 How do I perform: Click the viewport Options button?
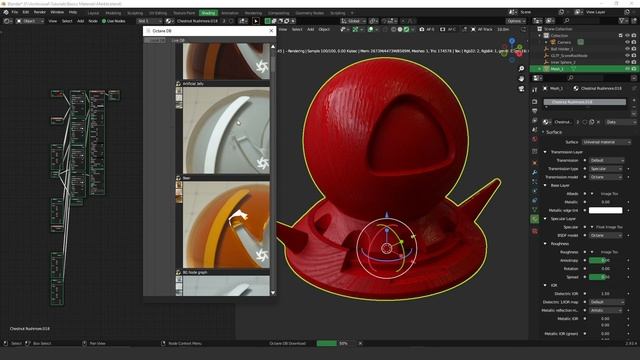click(x=516, y=21)
